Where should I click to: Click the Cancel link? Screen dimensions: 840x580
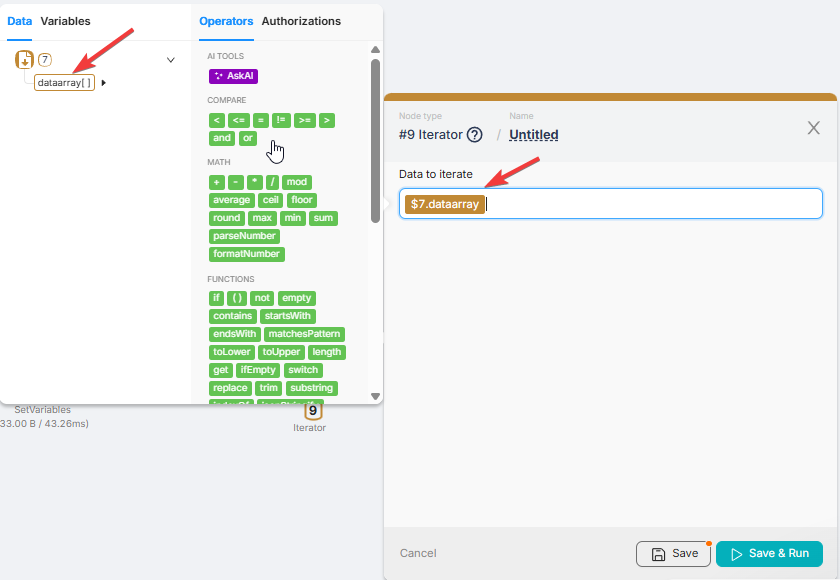[x=418, y=554]
